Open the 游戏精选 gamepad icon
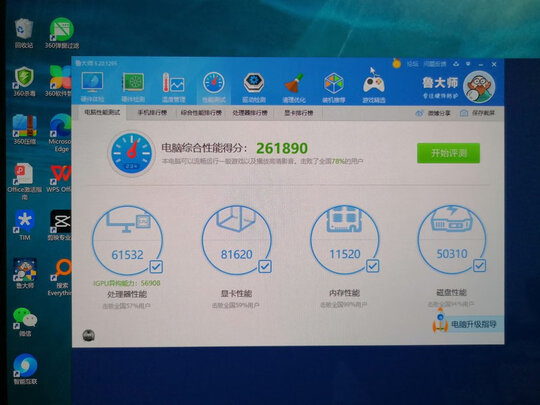540x405 pixels. coord(374,84)
